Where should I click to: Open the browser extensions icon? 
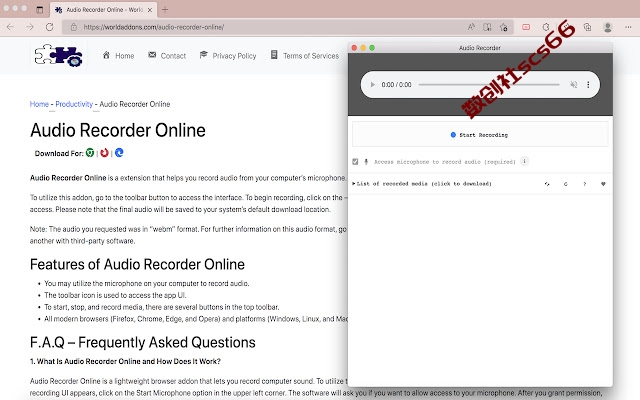(x=546, y=27)
